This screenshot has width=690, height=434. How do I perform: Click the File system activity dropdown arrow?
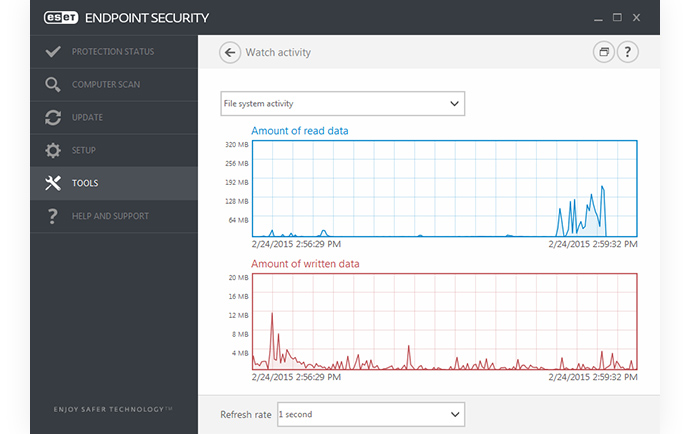454,104
